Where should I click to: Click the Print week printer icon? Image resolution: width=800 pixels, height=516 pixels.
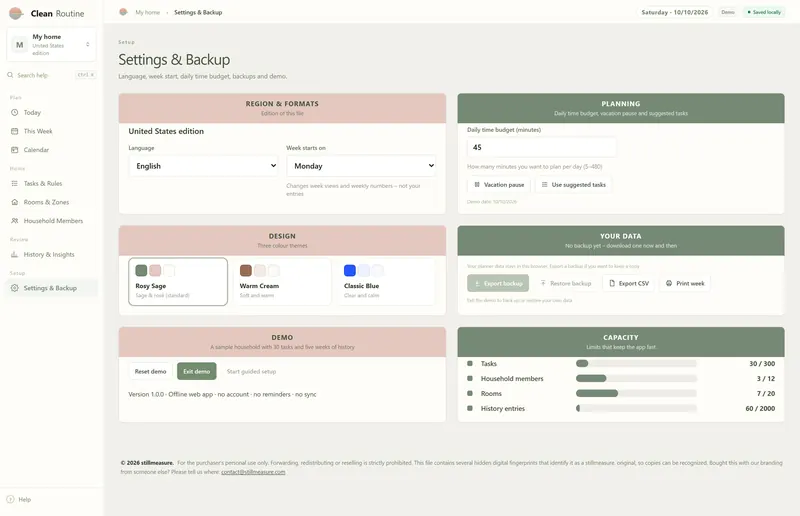click(669, 283)
